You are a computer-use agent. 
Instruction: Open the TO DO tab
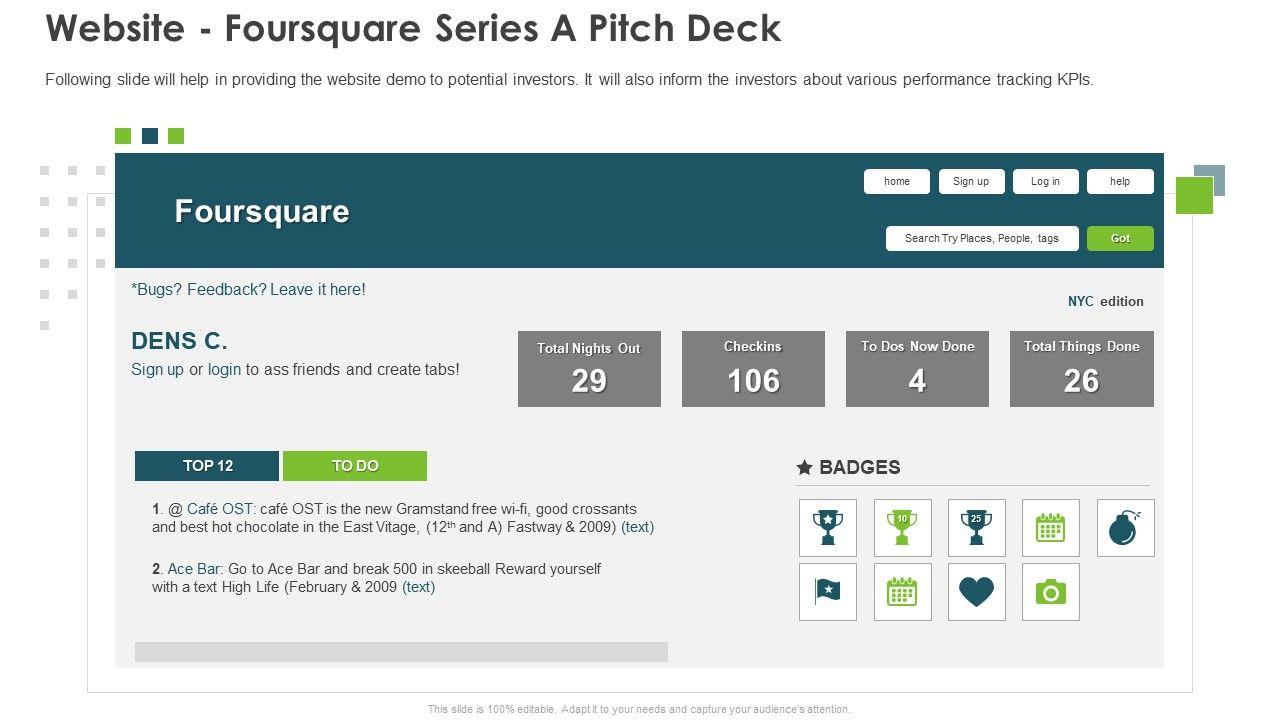point(355,466)
